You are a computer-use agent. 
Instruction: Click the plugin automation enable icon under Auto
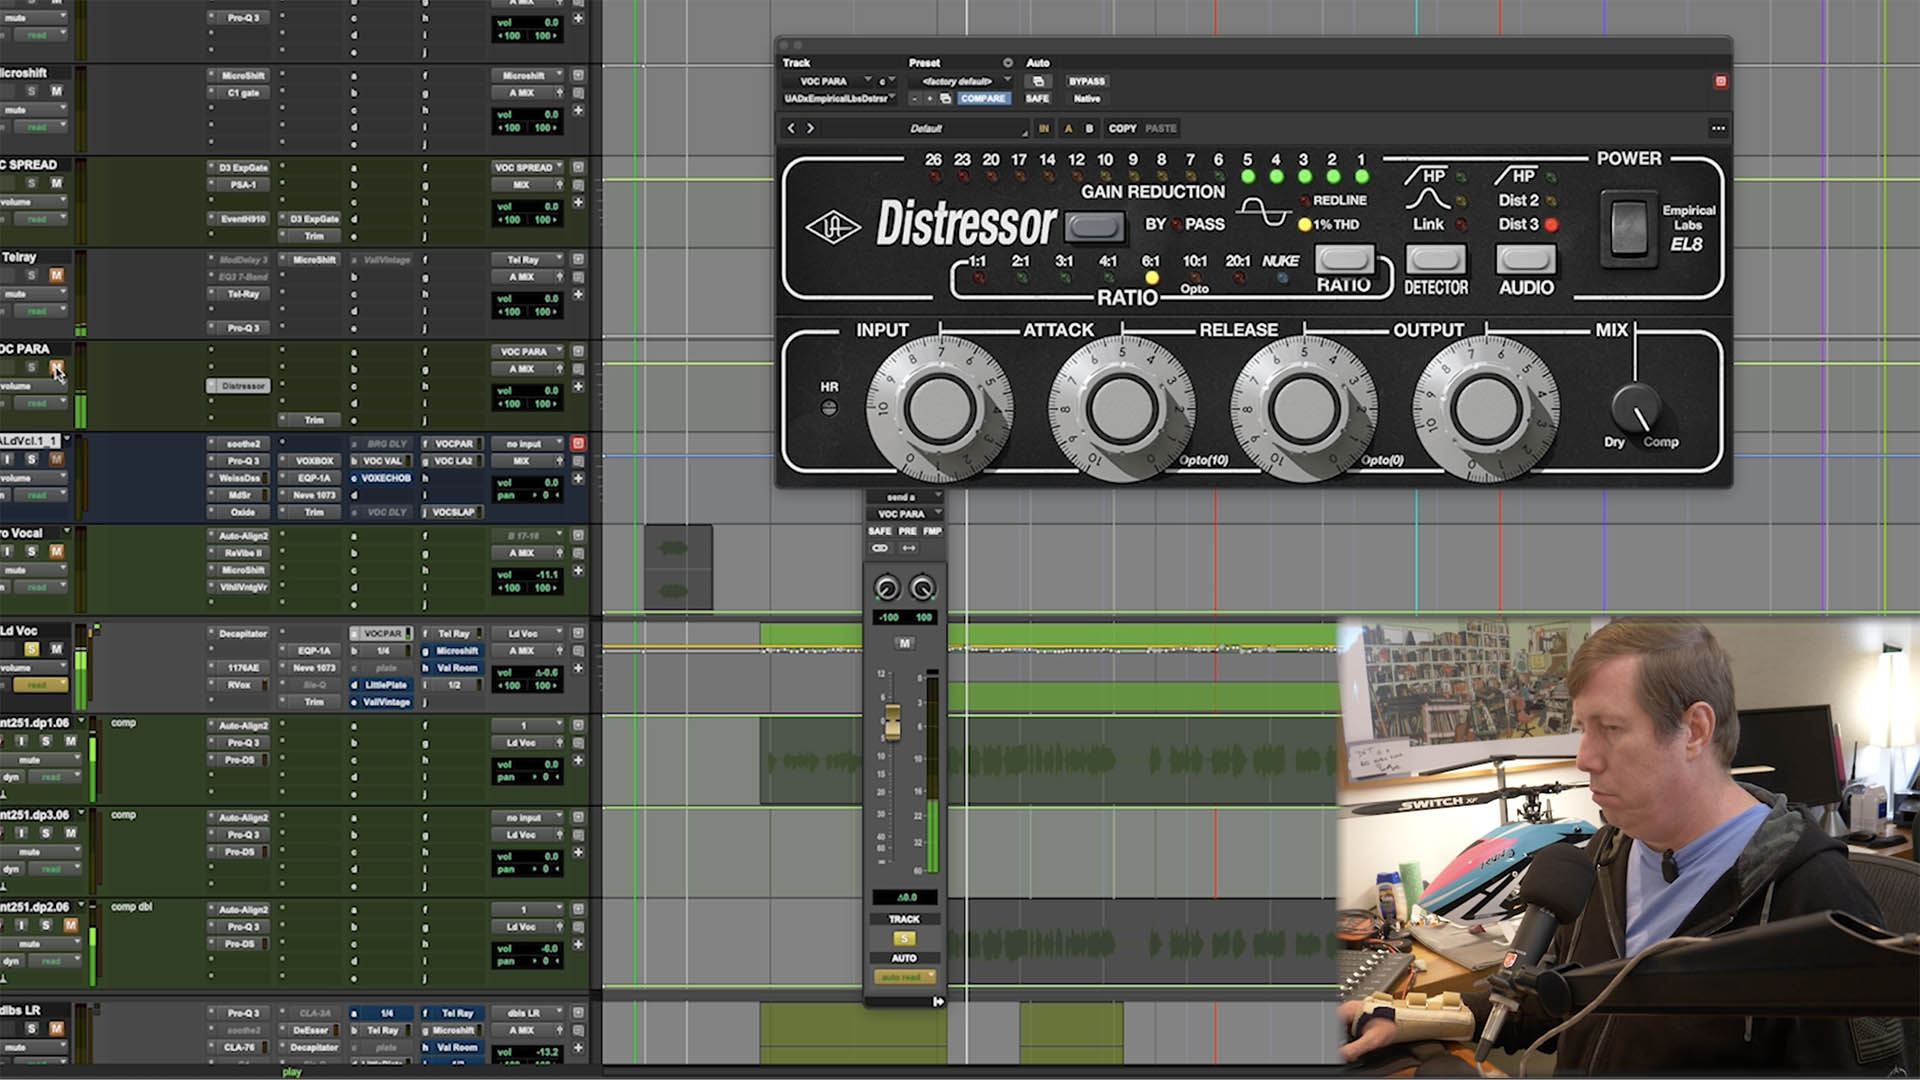tap(1038, 81)
